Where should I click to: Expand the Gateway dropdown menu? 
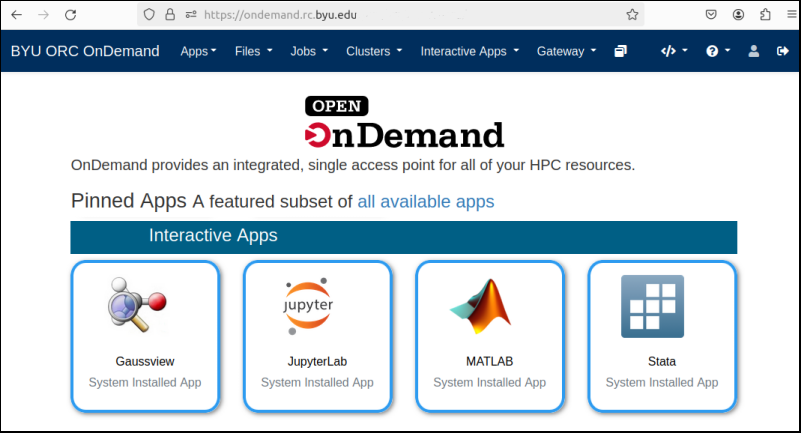coord(567,51)
